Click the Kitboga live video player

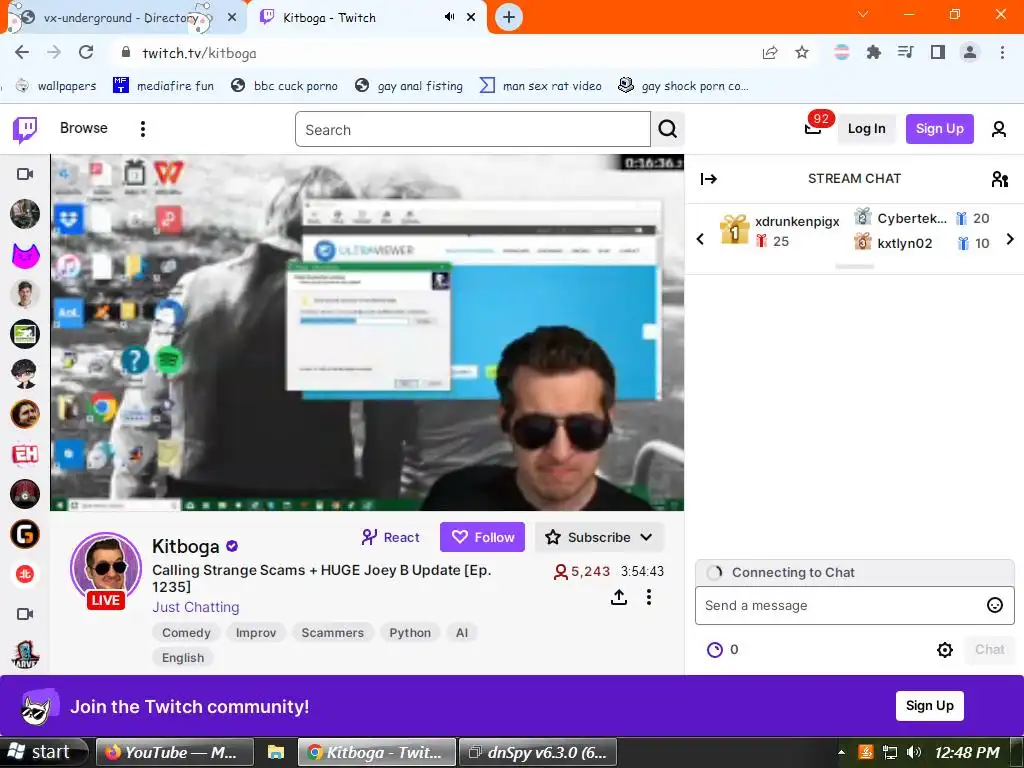click(x=367, y=332)
